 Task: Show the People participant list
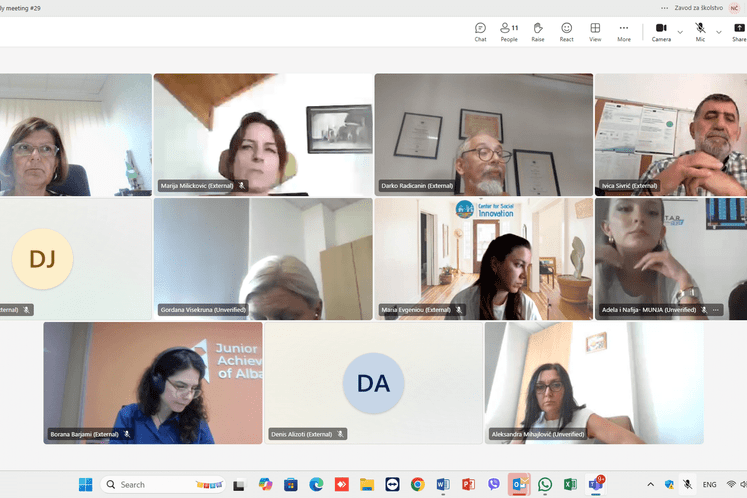pos(509,32)
